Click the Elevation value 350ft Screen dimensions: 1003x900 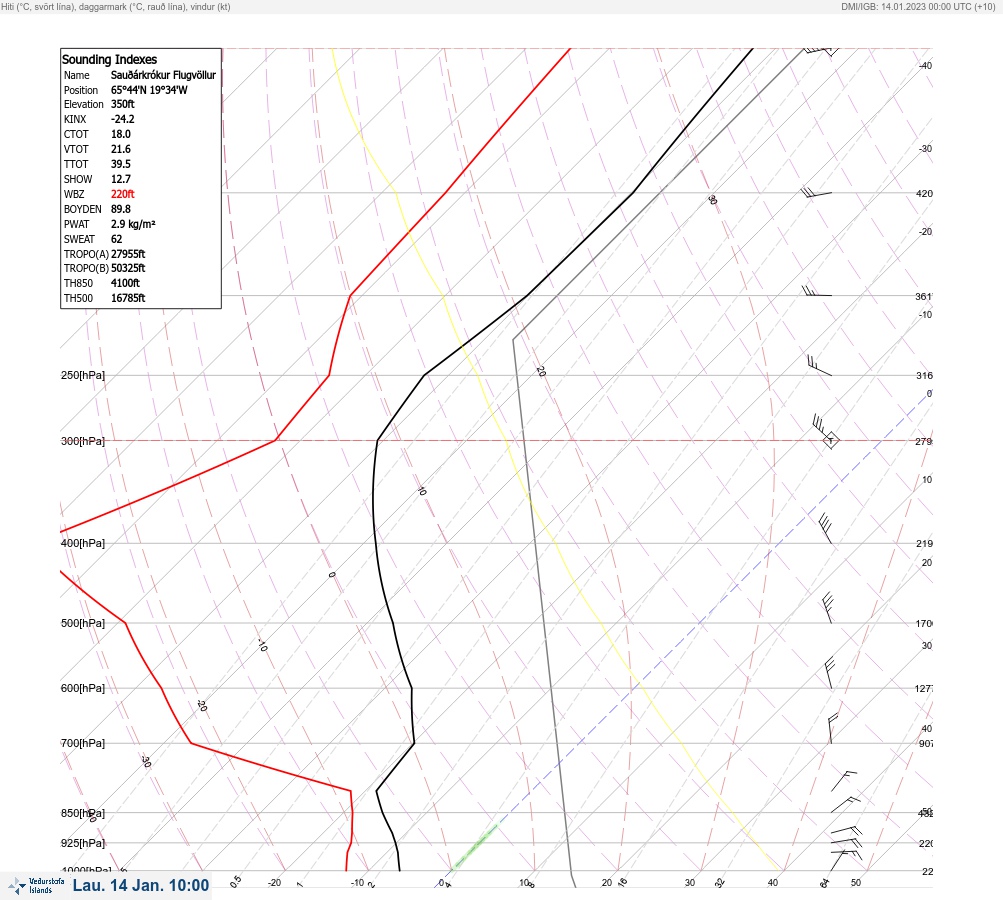pyautogui.click(x=123, y=104)
